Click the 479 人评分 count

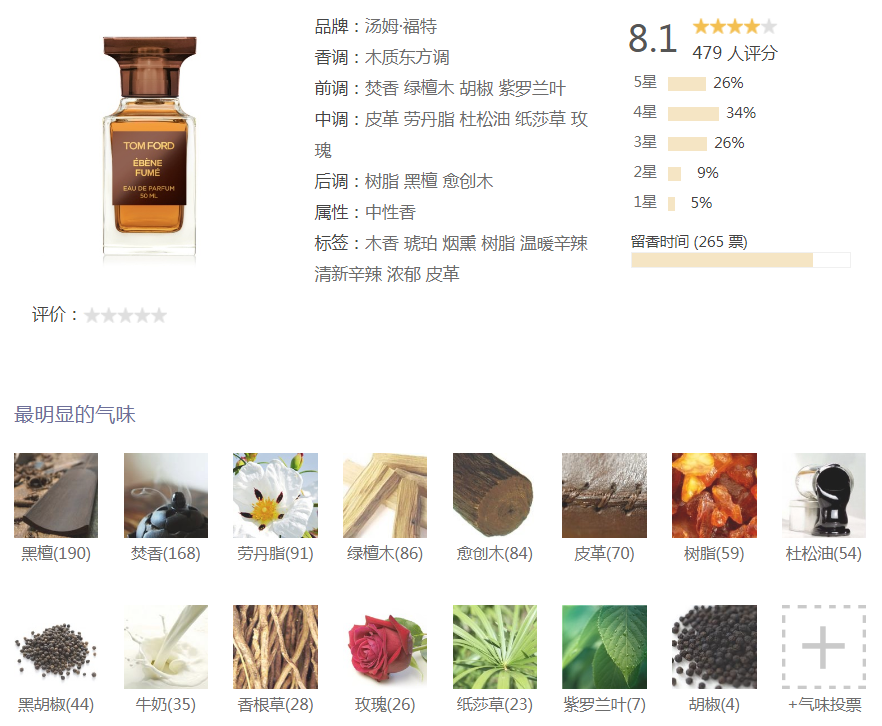point(735,53)
